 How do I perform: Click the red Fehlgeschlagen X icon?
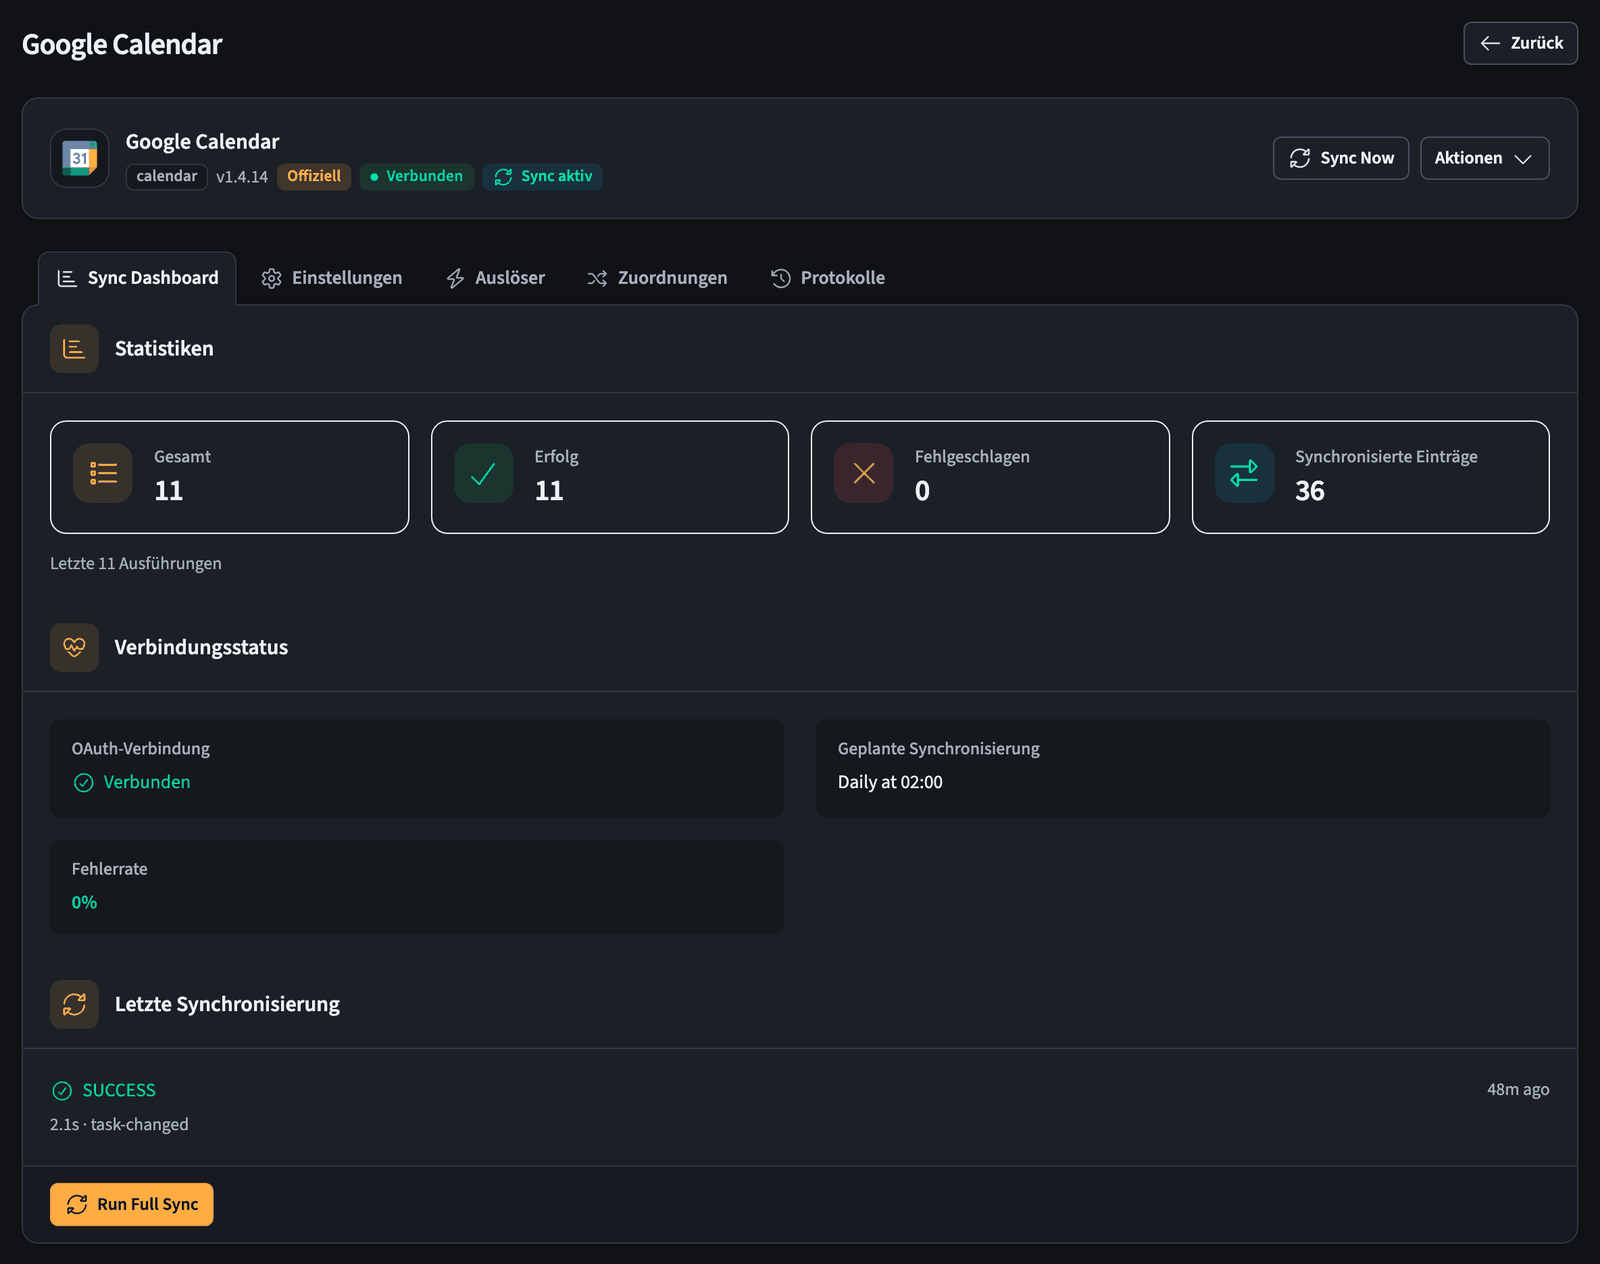pos(864,473)
